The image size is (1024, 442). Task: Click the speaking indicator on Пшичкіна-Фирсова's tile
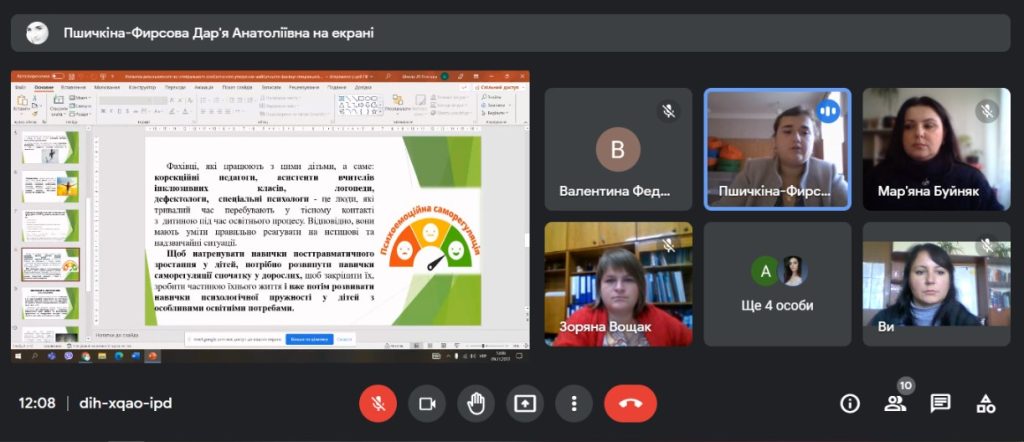pyautogui.click(x=828, y=111)
